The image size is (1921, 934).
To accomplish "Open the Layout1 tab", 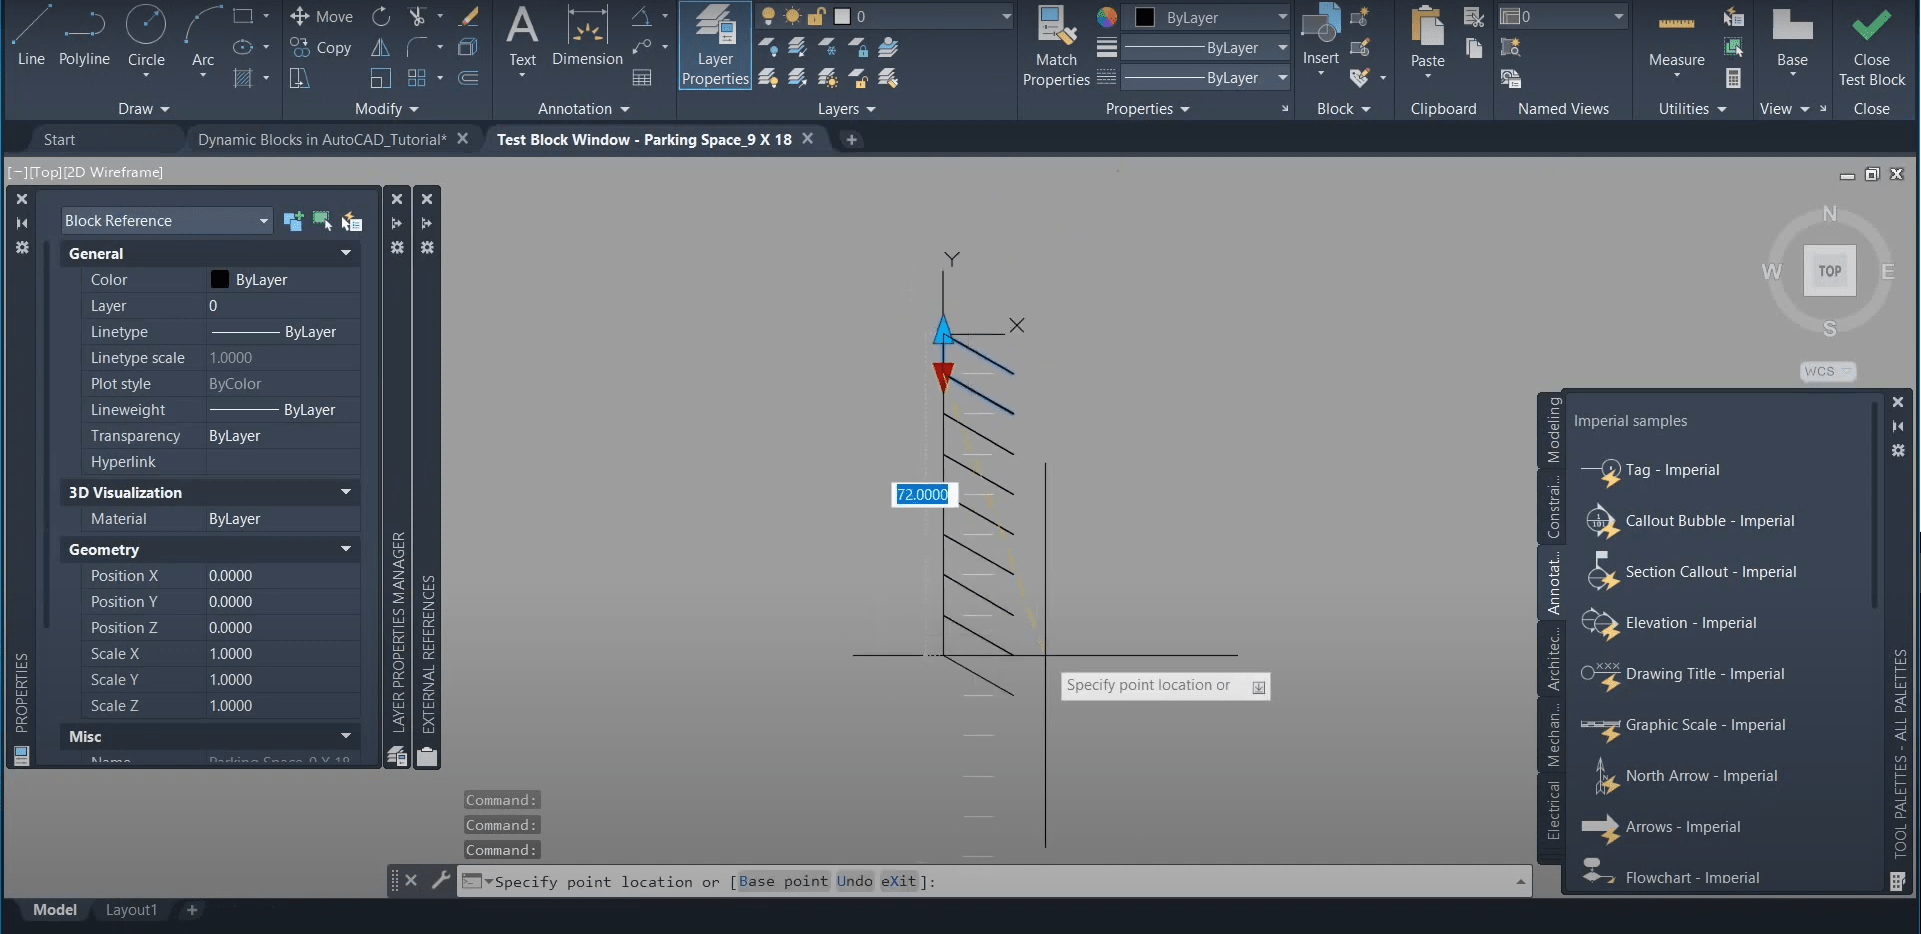I will [132, 910].
